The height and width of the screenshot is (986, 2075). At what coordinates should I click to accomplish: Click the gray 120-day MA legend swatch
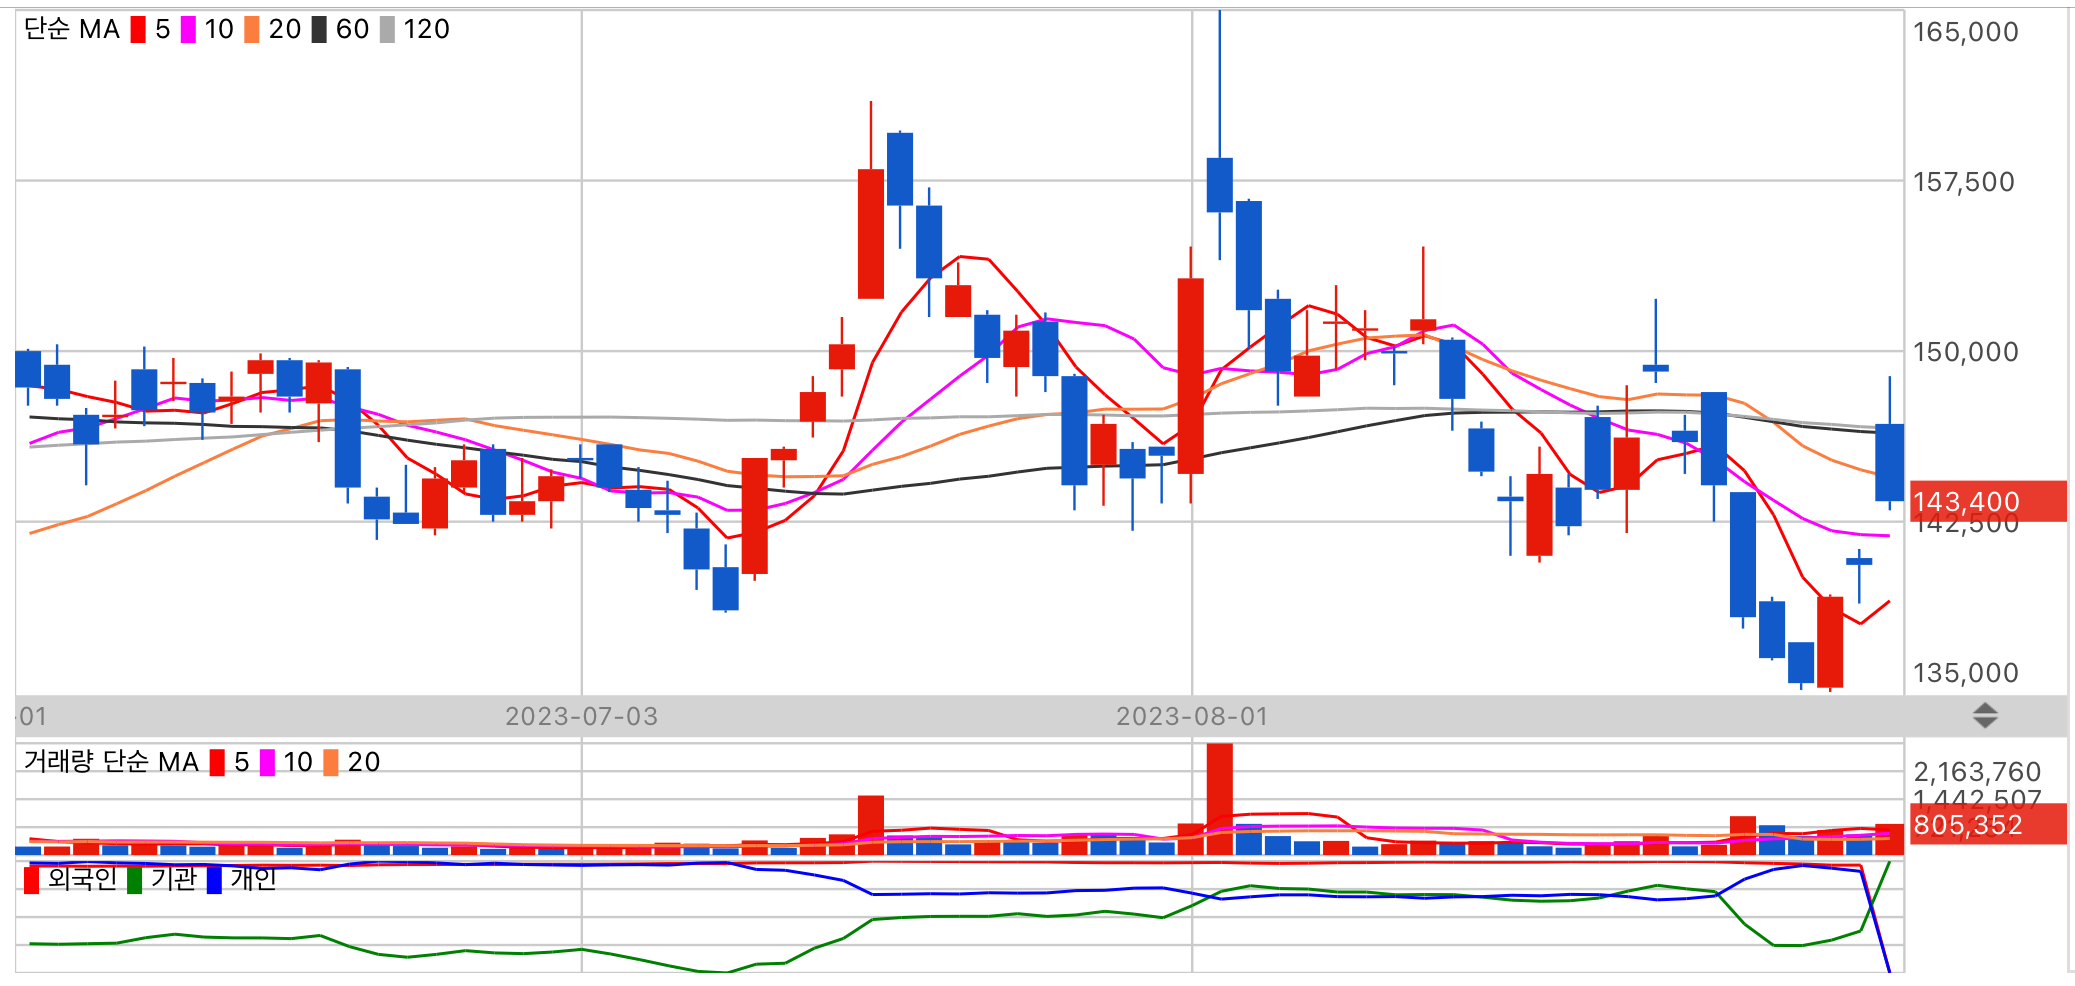tap(388, 30)
